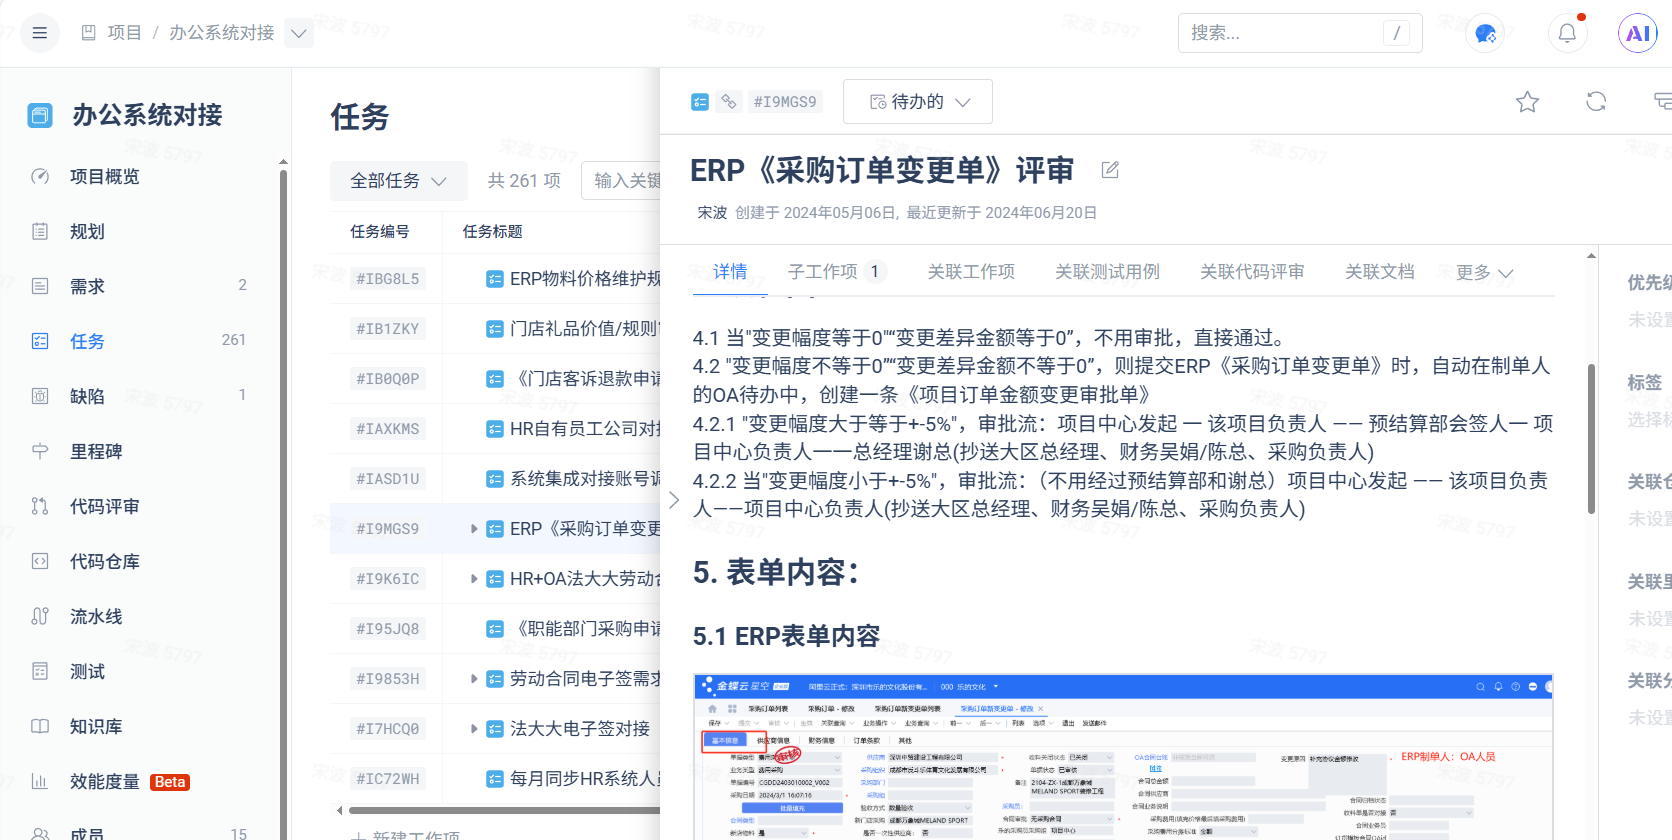Screen dimensions: 1672x840
Task: Expand the 全部任务 filter dropdown
Action: click(398, 181)
